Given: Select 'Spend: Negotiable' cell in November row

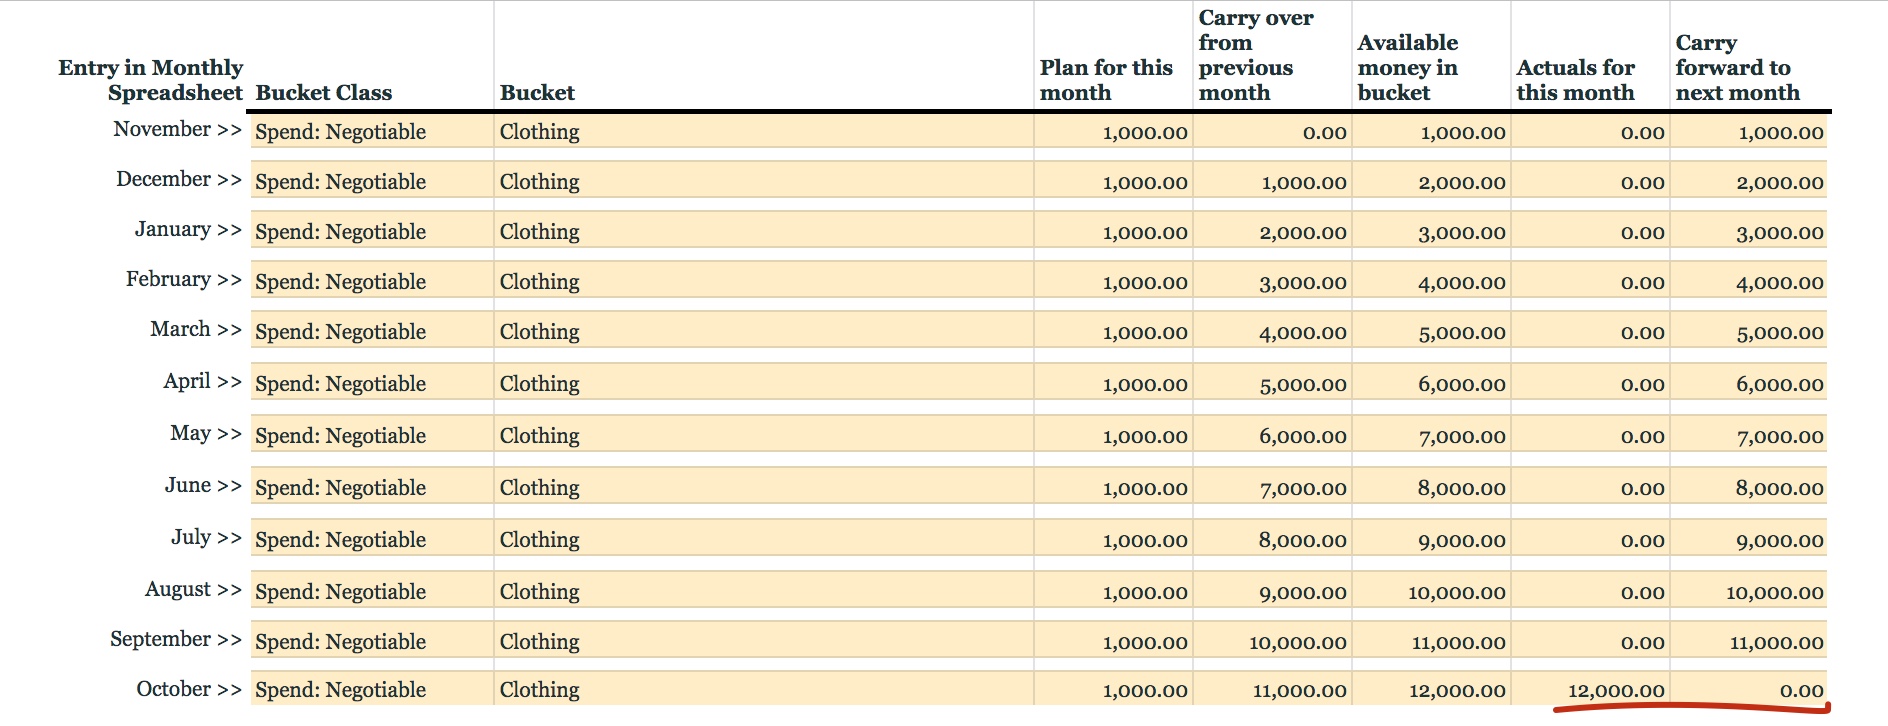Looking at the screenshot, I should pos(372,131).
